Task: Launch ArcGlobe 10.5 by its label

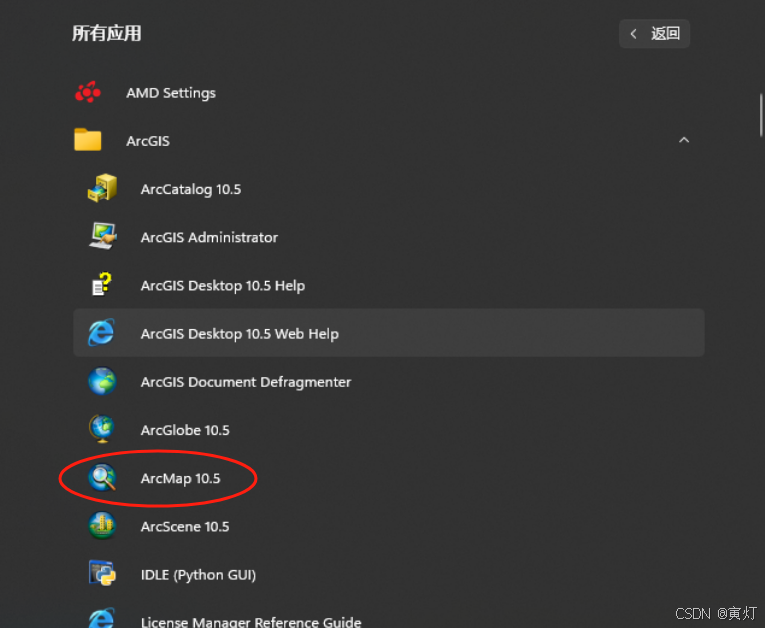Action: 185,430
